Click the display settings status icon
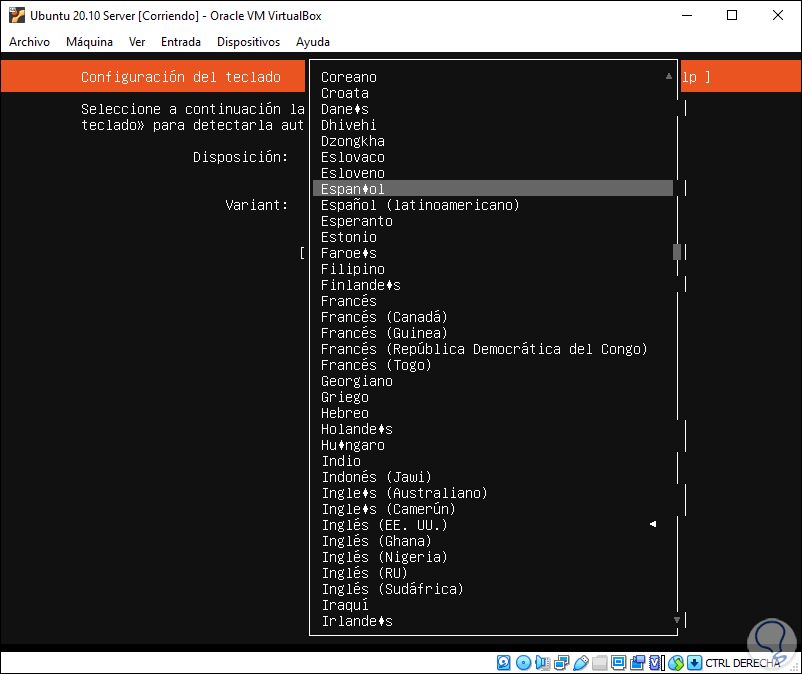The height and width of the screenshot is (674, 802). coord(618,663)
